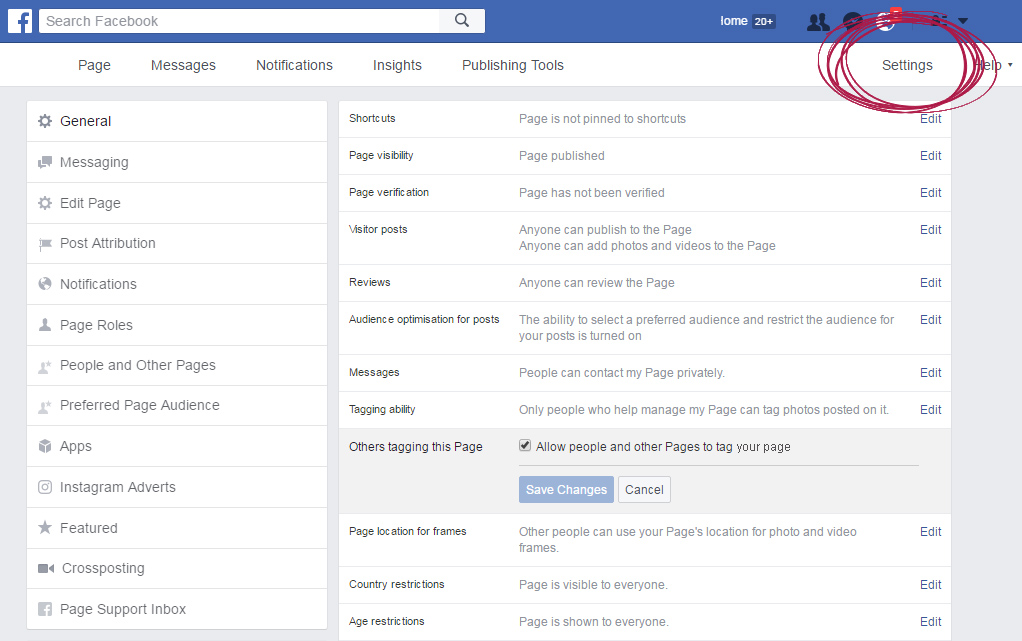
Task: Click Edit for Country restrictions
Action: coord(931,585)
